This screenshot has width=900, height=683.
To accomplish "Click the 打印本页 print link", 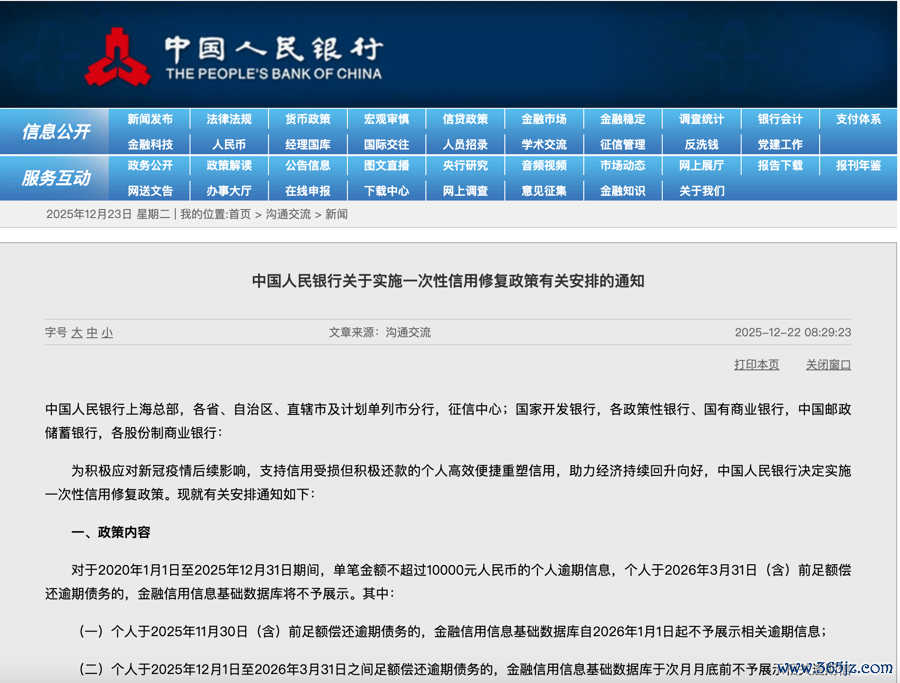I will pyautogui.click(x=756, y=365).
